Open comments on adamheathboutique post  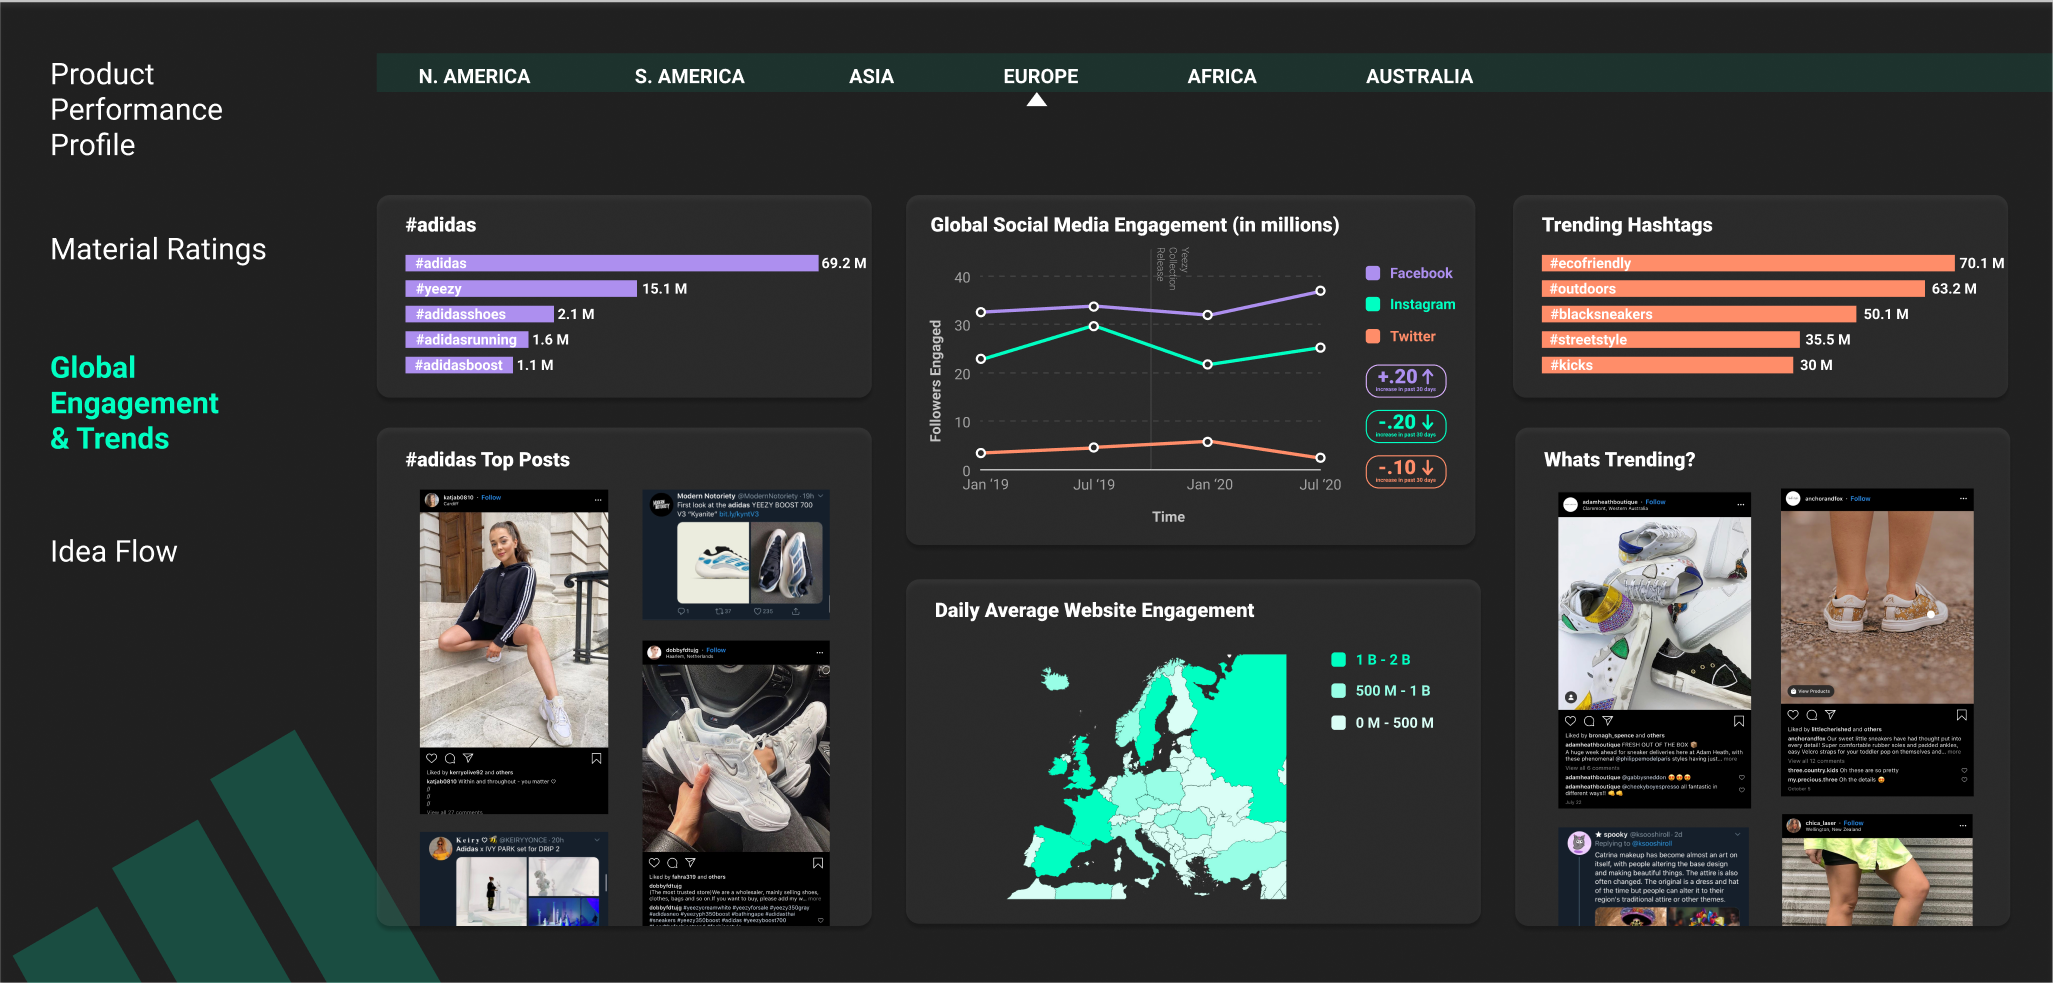pos(1589,720)
